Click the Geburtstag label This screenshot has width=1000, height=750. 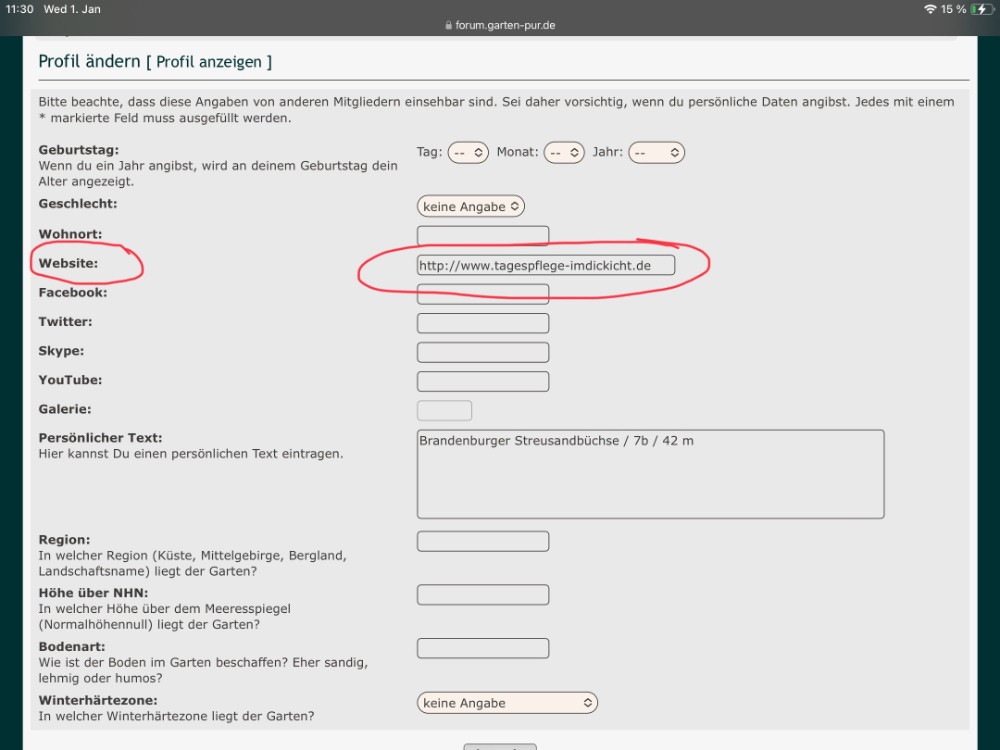(x=78, y=150)
